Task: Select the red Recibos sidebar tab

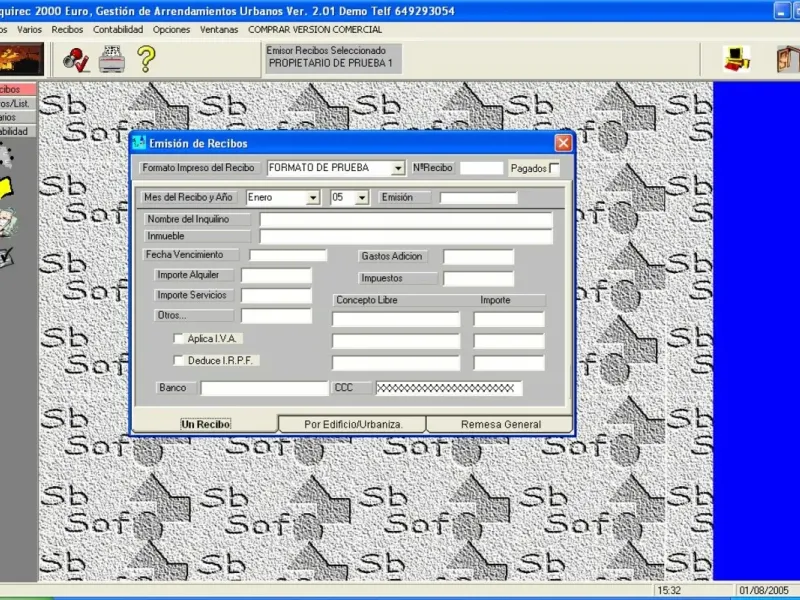Action: click(x=18, y=89)
